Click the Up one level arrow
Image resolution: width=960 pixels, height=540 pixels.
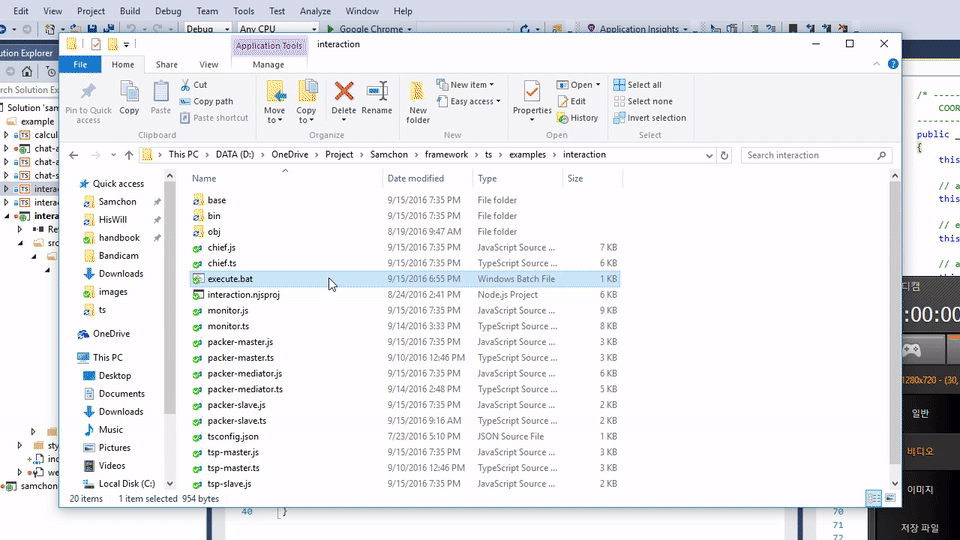point(129,155)
